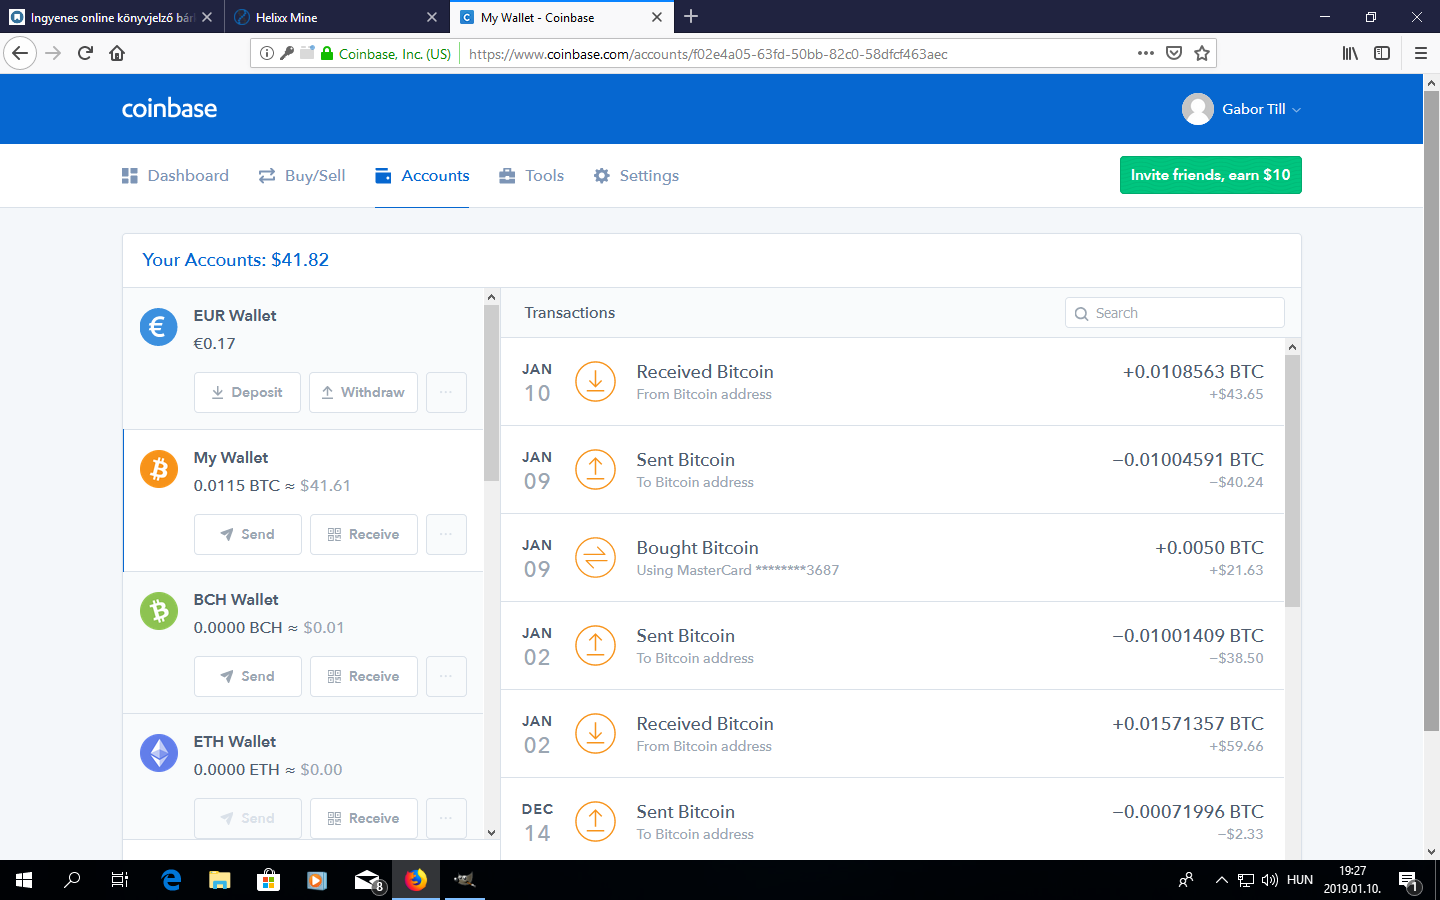Click sent icon of Dec 14 transaction

click(595, 822)
